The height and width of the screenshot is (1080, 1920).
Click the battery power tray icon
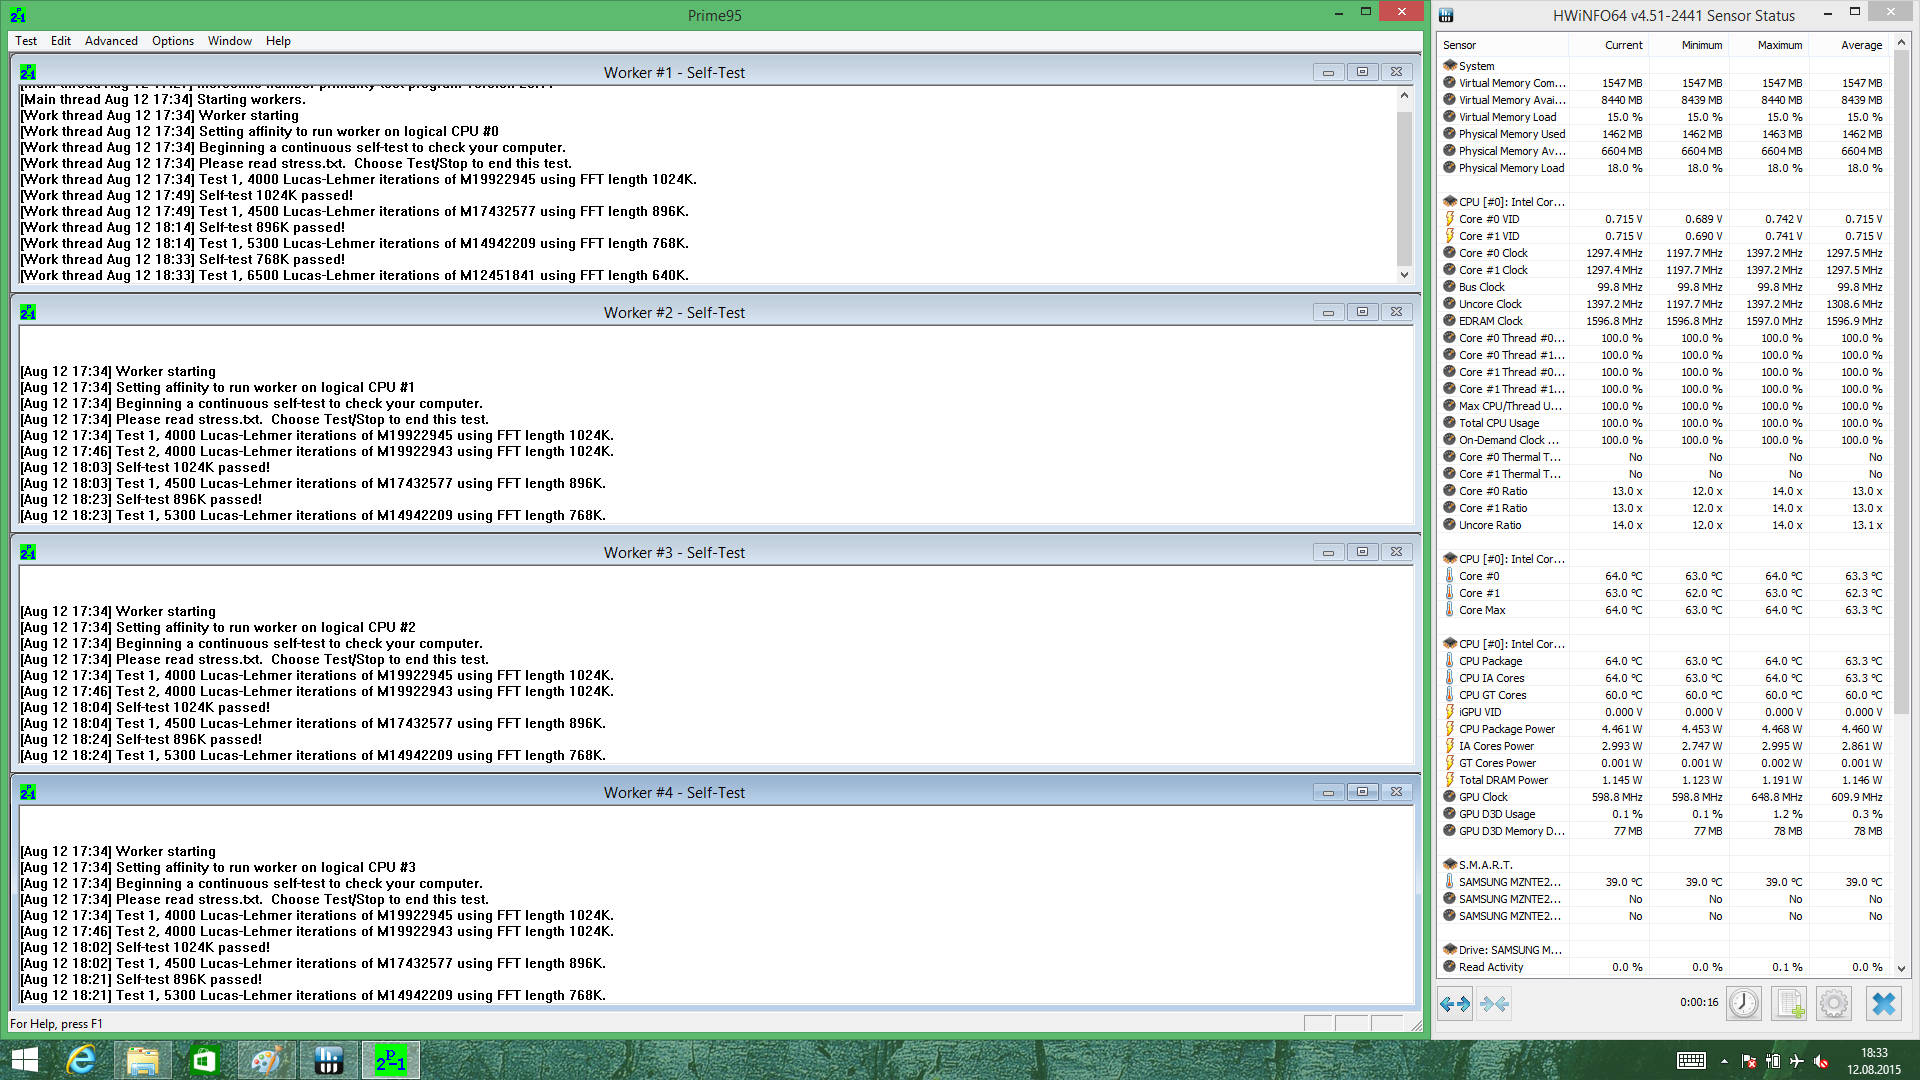[x=1773, y=1061]
